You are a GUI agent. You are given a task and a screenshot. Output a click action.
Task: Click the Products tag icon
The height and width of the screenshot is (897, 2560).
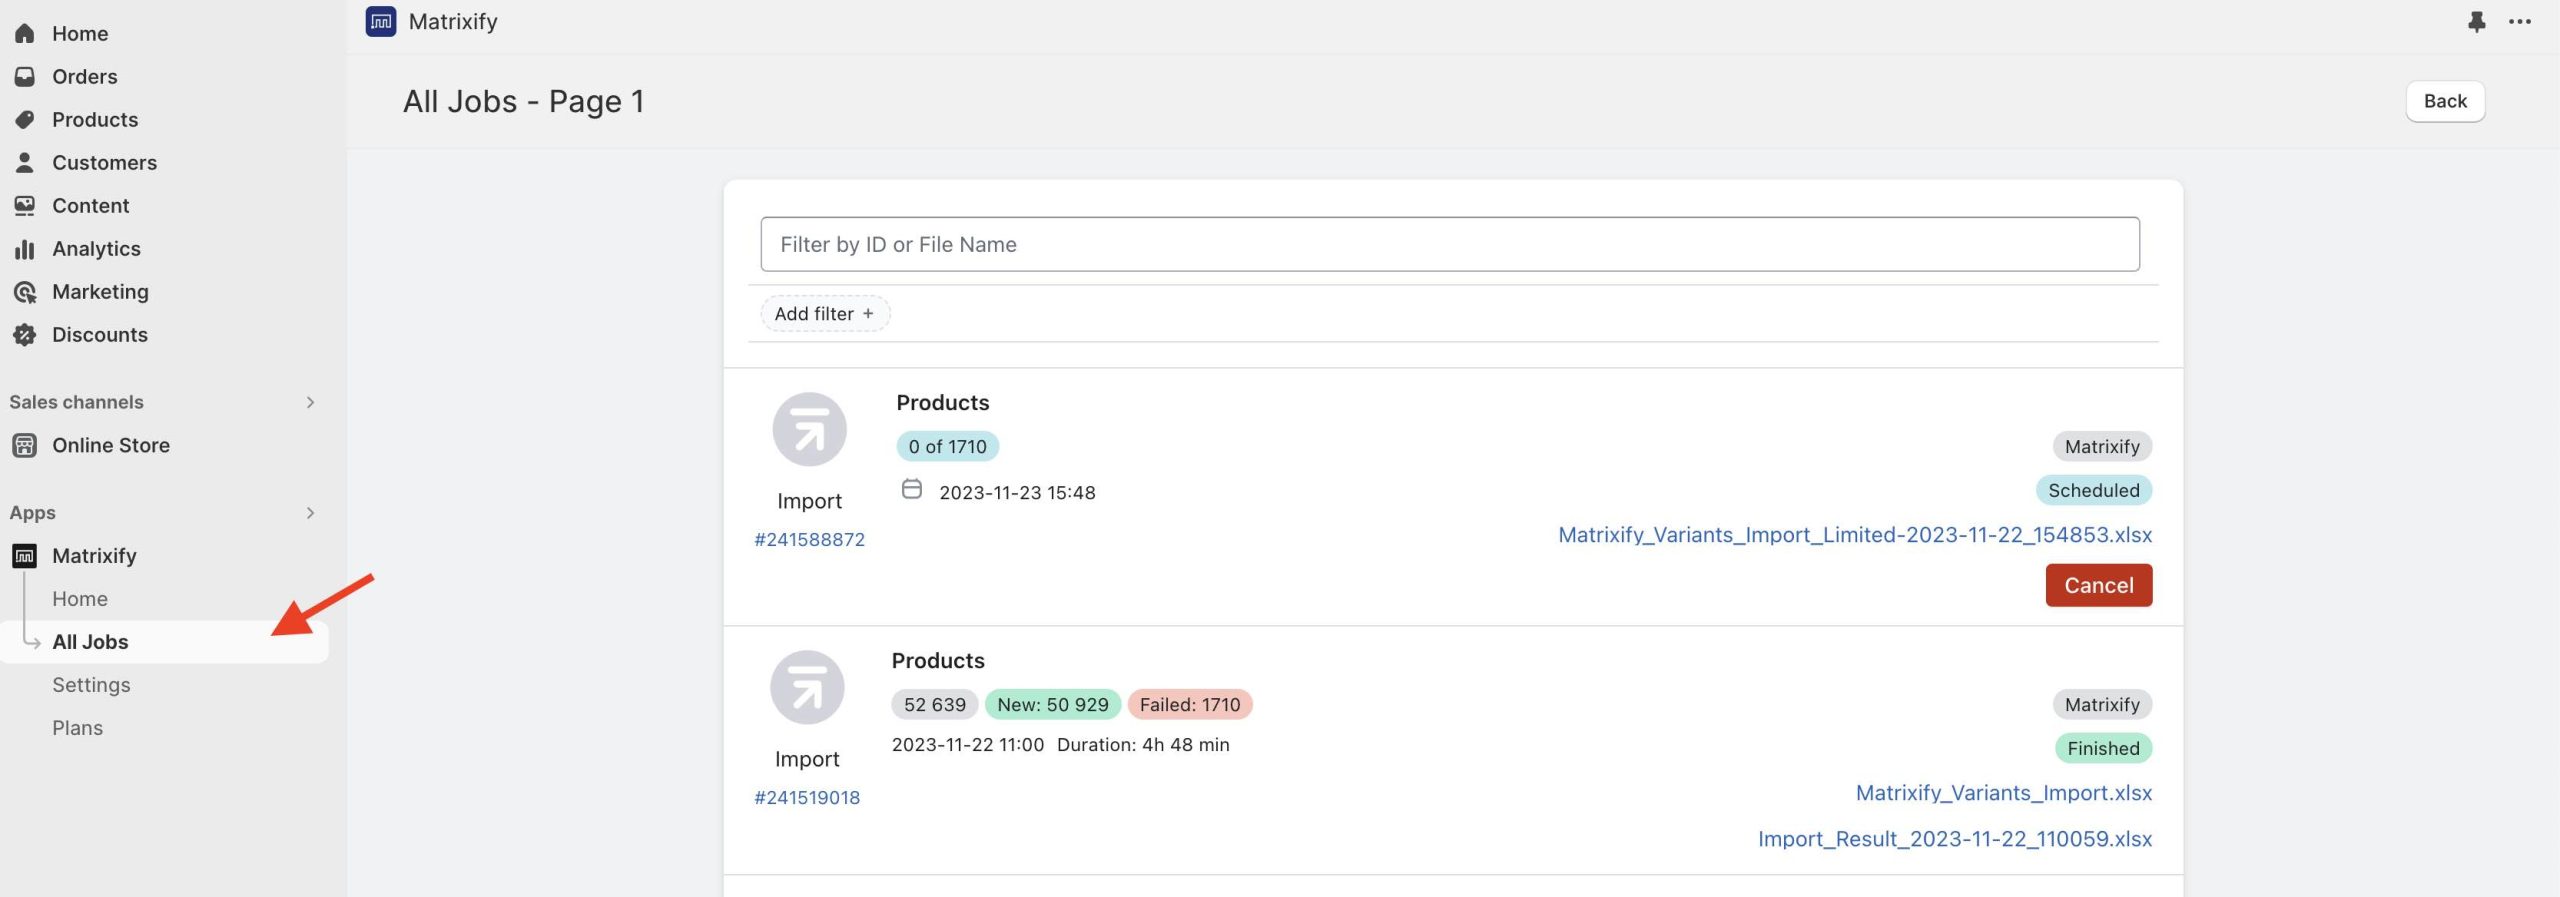coord(25,119)
